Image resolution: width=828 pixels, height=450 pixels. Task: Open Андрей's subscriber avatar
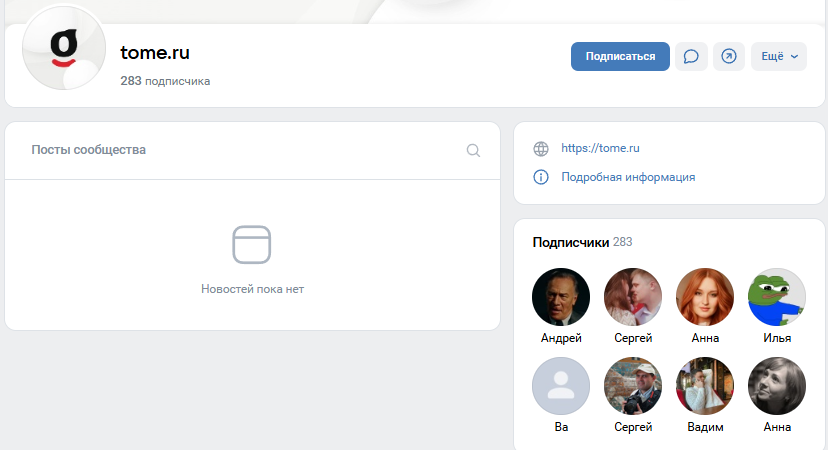[x=561, y=297]
